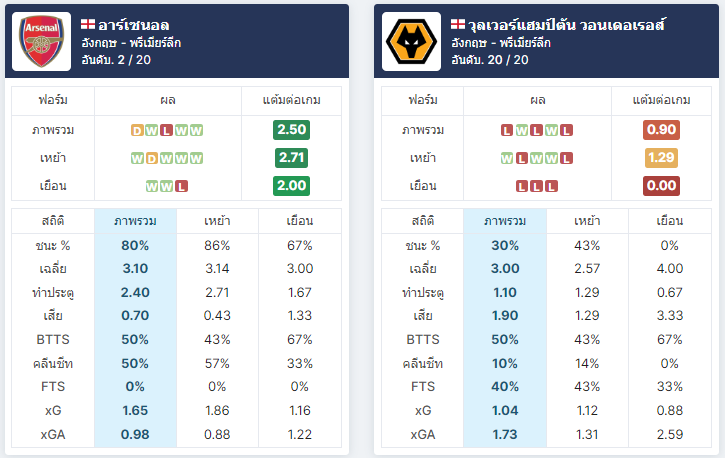Click the Arsenal club crest logo
This screenshot has width=725, height=458.
click(42, 41)
